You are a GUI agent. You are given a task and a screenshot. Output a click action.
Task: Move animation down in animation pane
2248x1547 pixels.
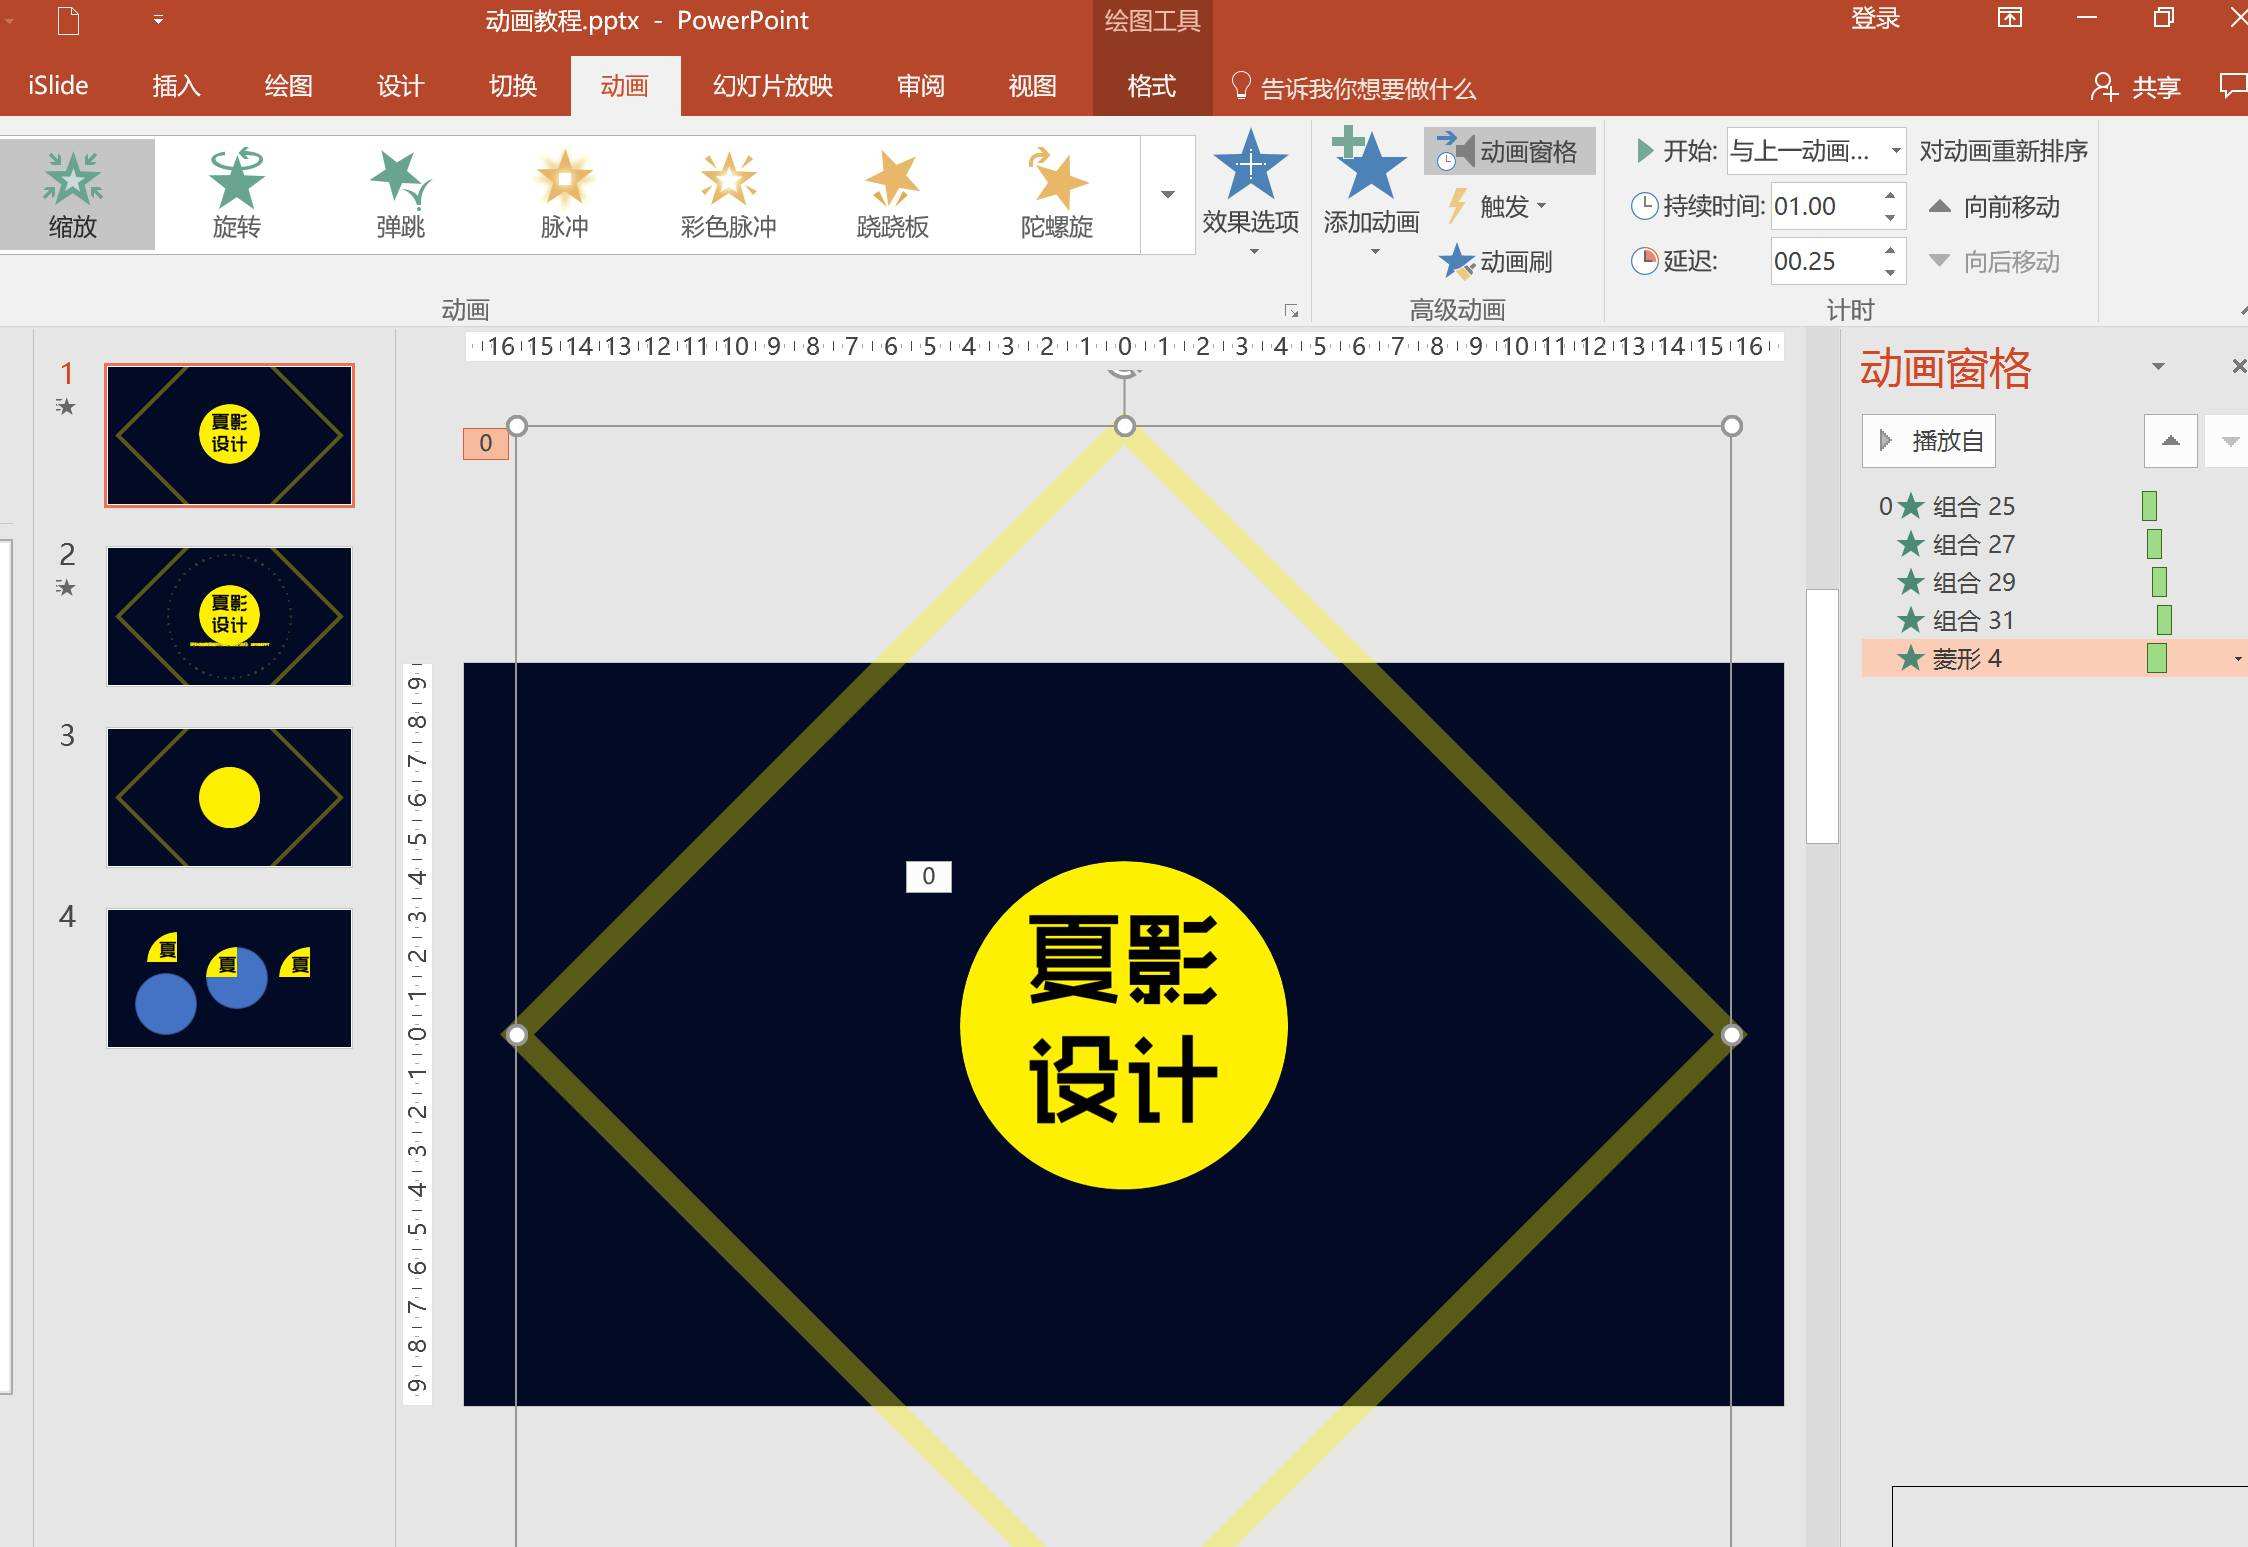[2229, 440]
